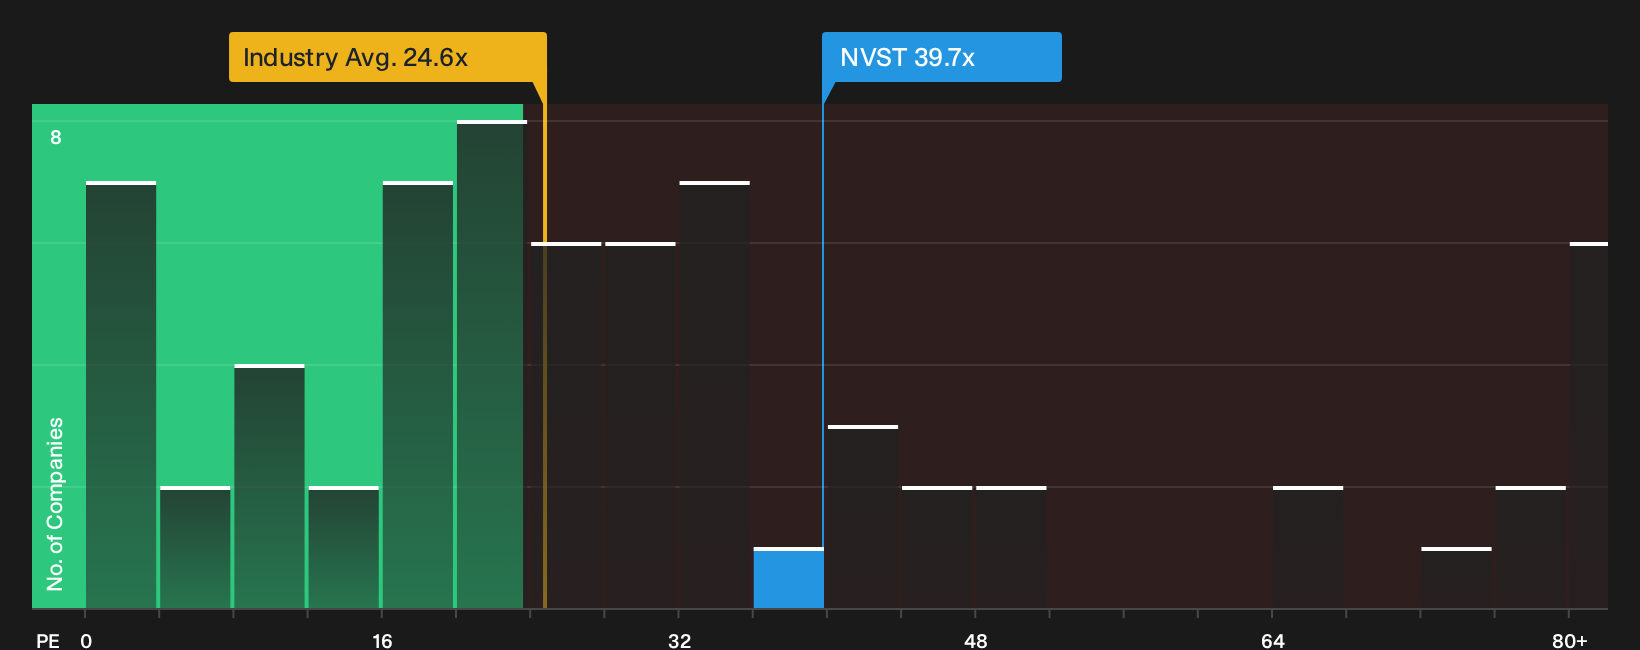Click the x-axis label 16

(x=382, y=641)
